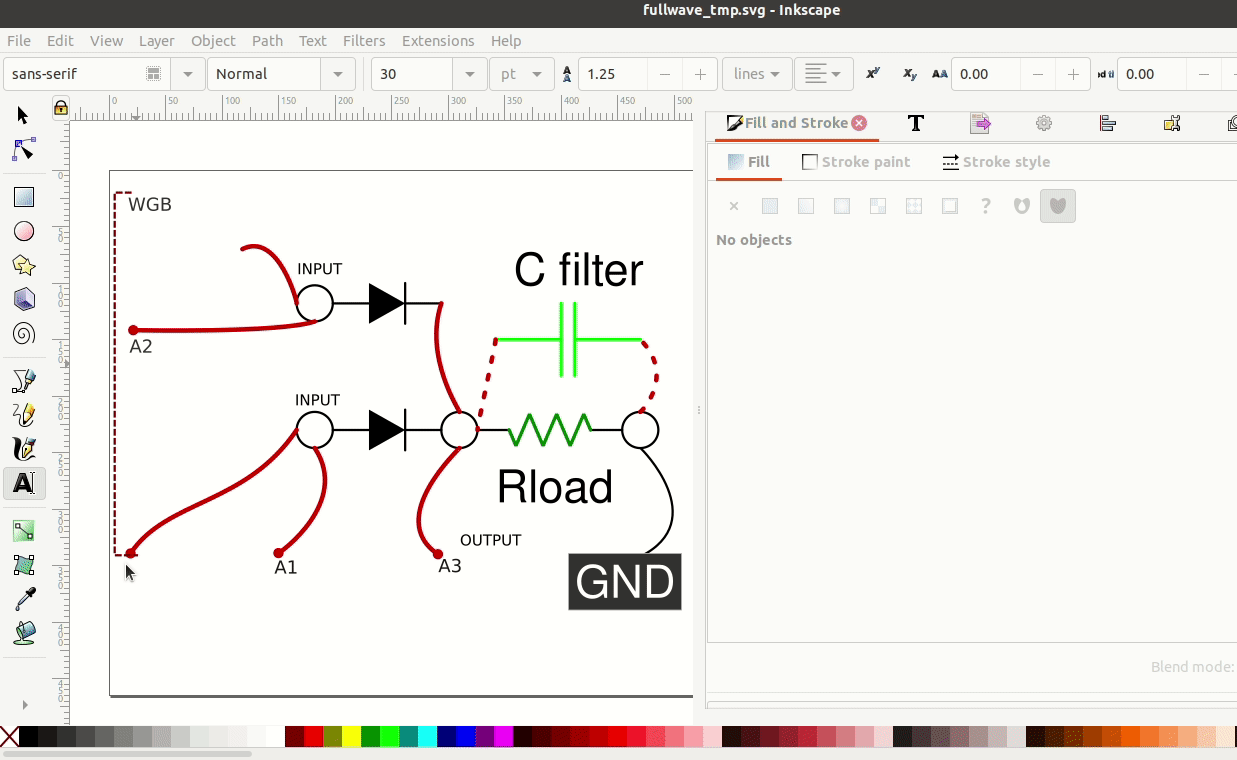
Task: Select the Calligraphy tool
Action: 24,448
